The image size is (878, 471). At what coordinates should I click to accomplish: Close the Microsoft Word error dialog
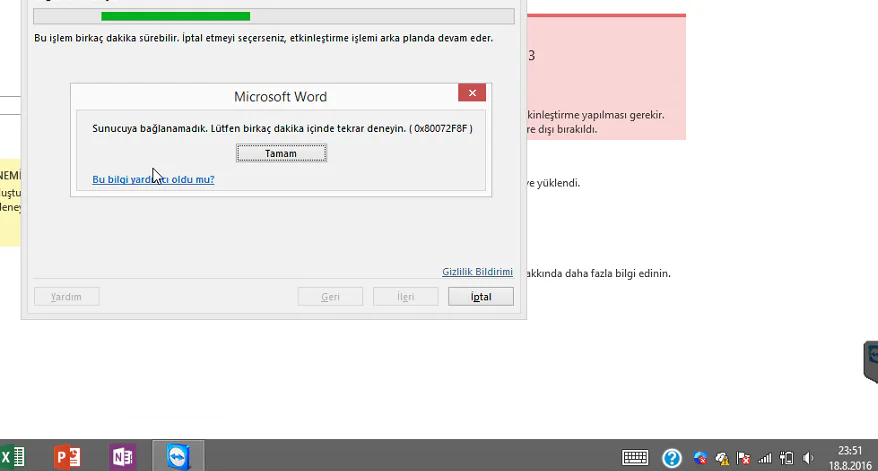coord(472,93)
